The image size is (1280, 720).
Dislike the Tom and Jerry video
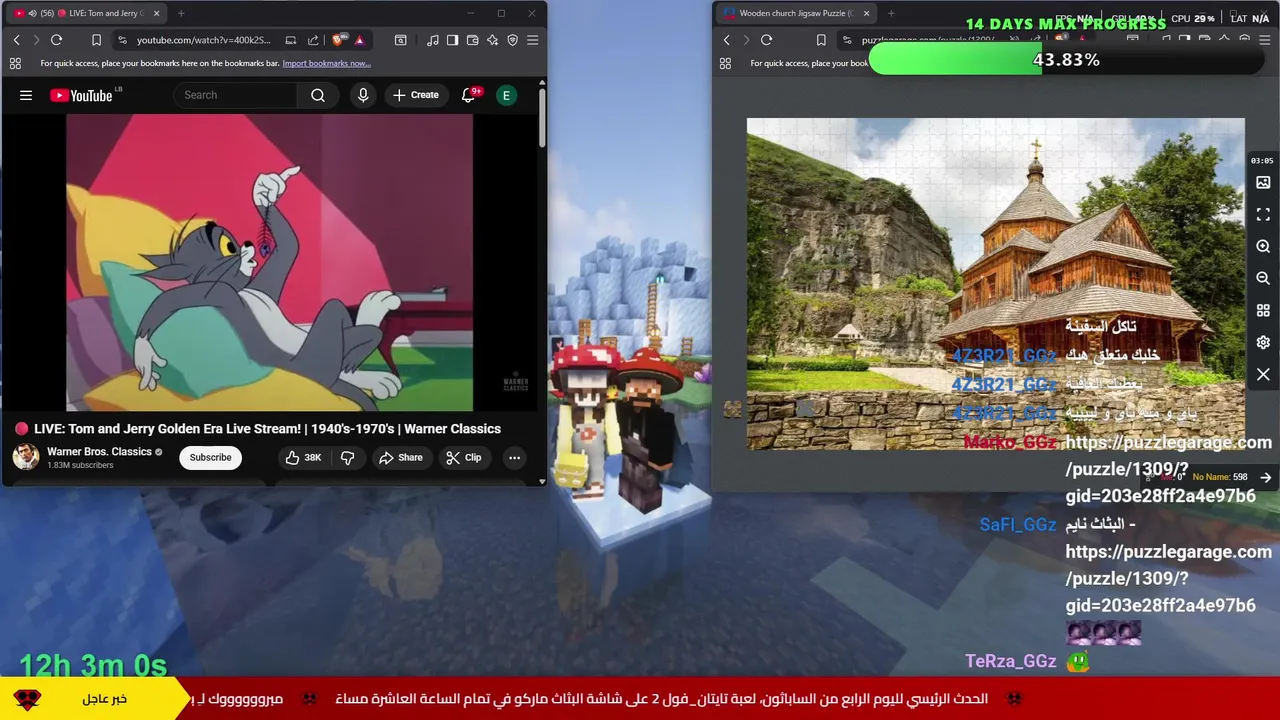click(348, 457)
